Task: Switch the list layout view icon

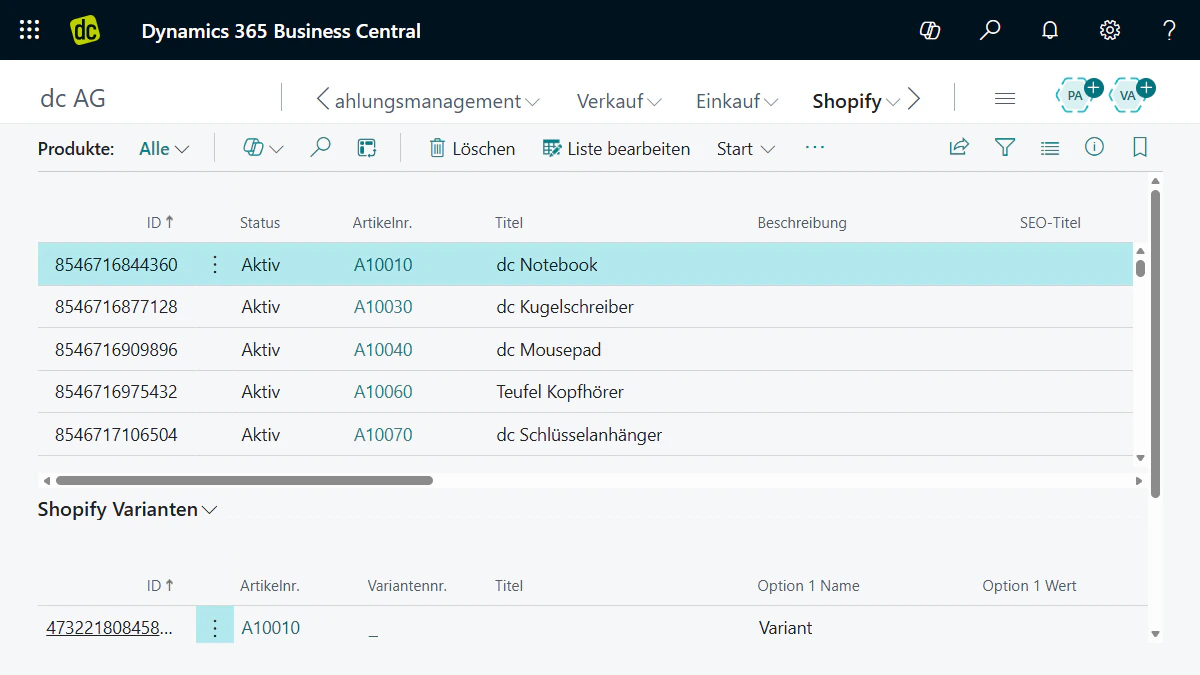Action: pos(1050,148)
